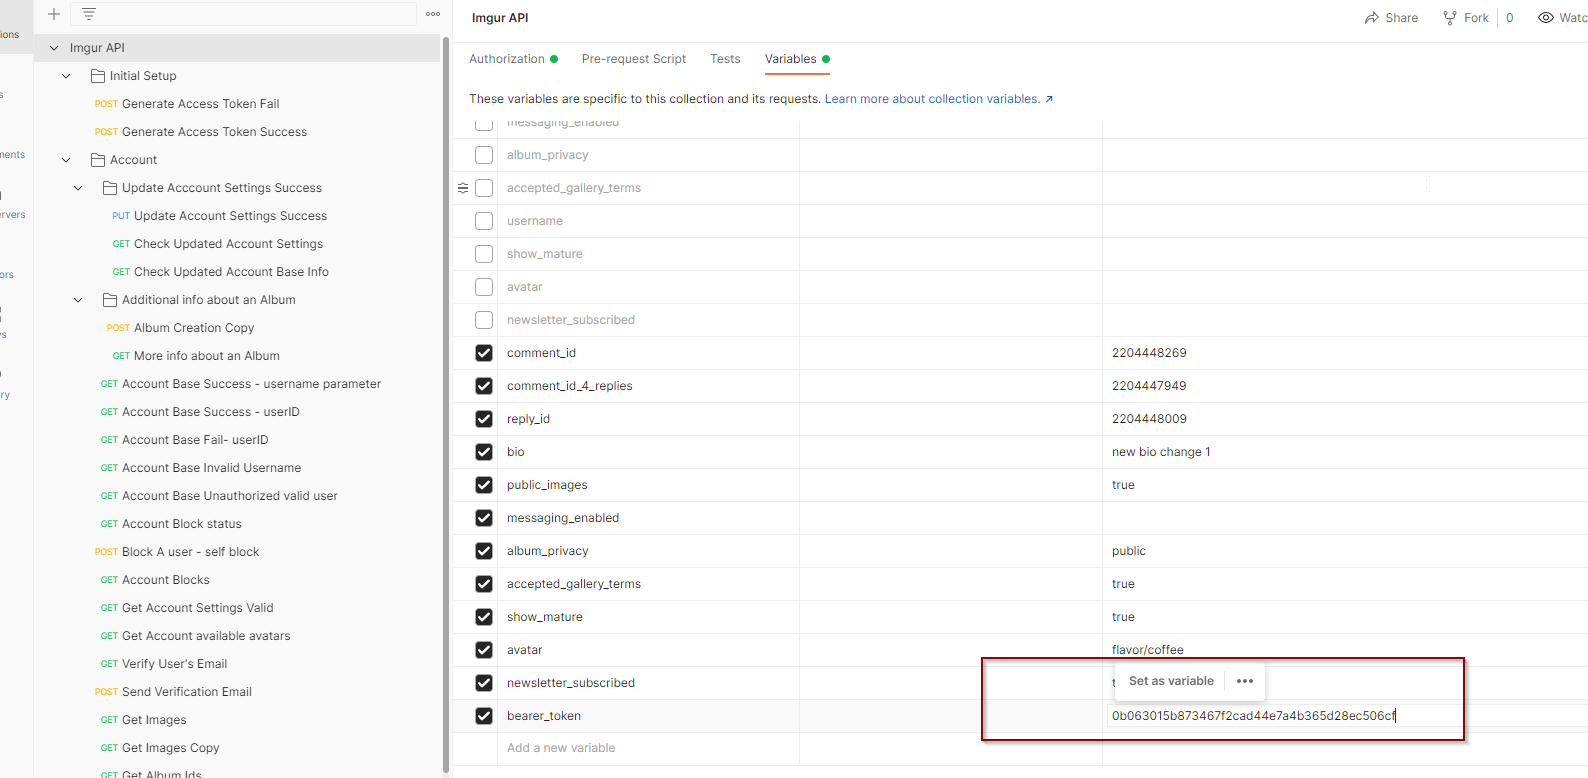
Task: Click the comment_id value 2204448269
Action: click(x=1149, y=353)
